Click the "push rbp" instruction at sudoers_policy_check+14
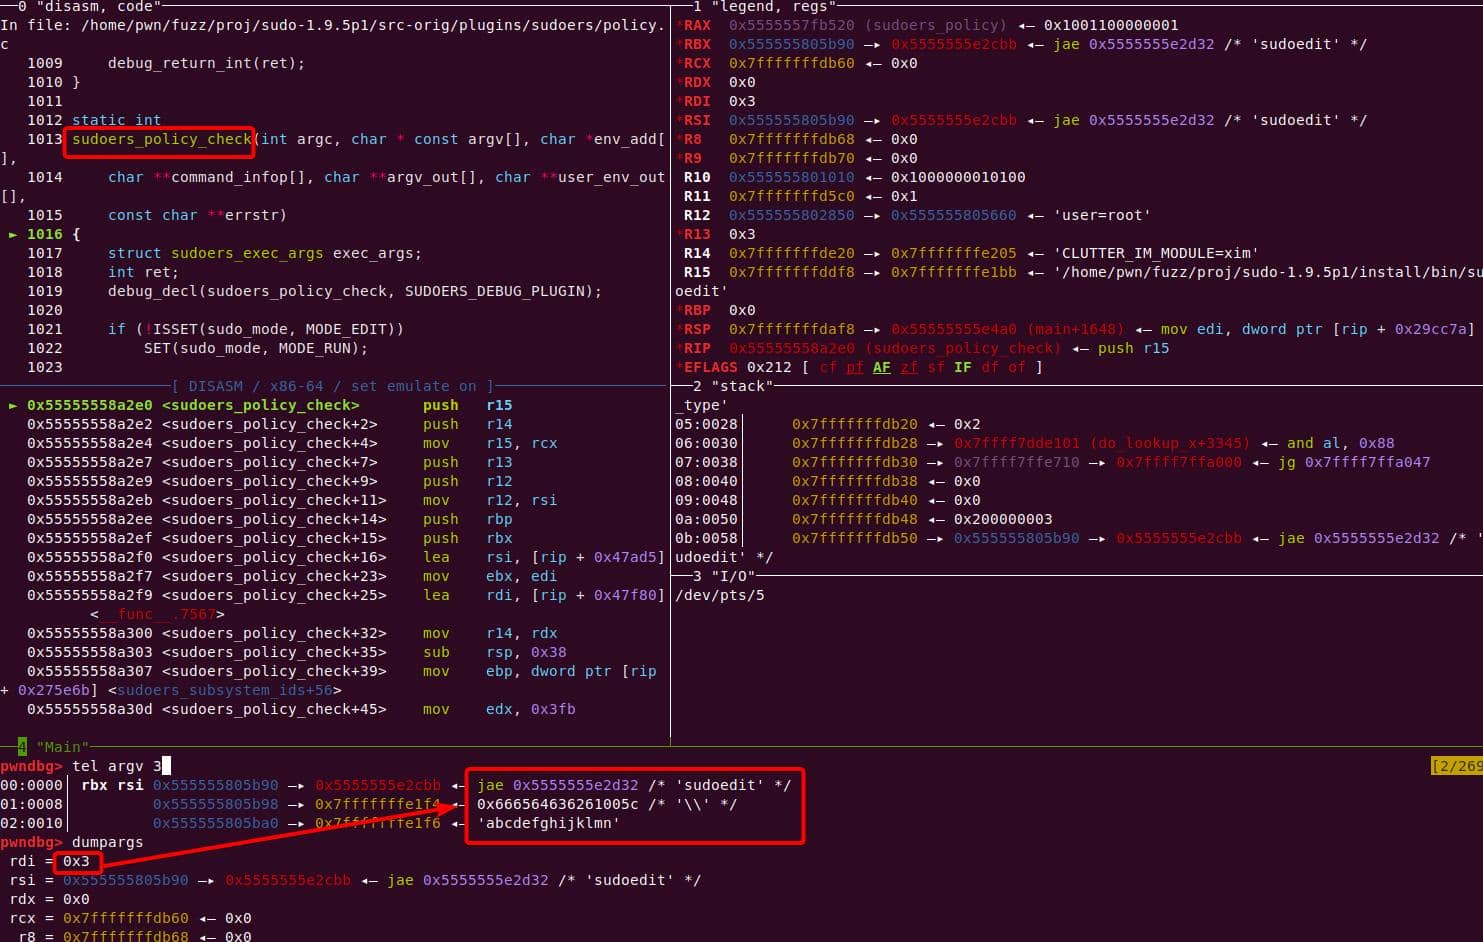 coord(467,519)
